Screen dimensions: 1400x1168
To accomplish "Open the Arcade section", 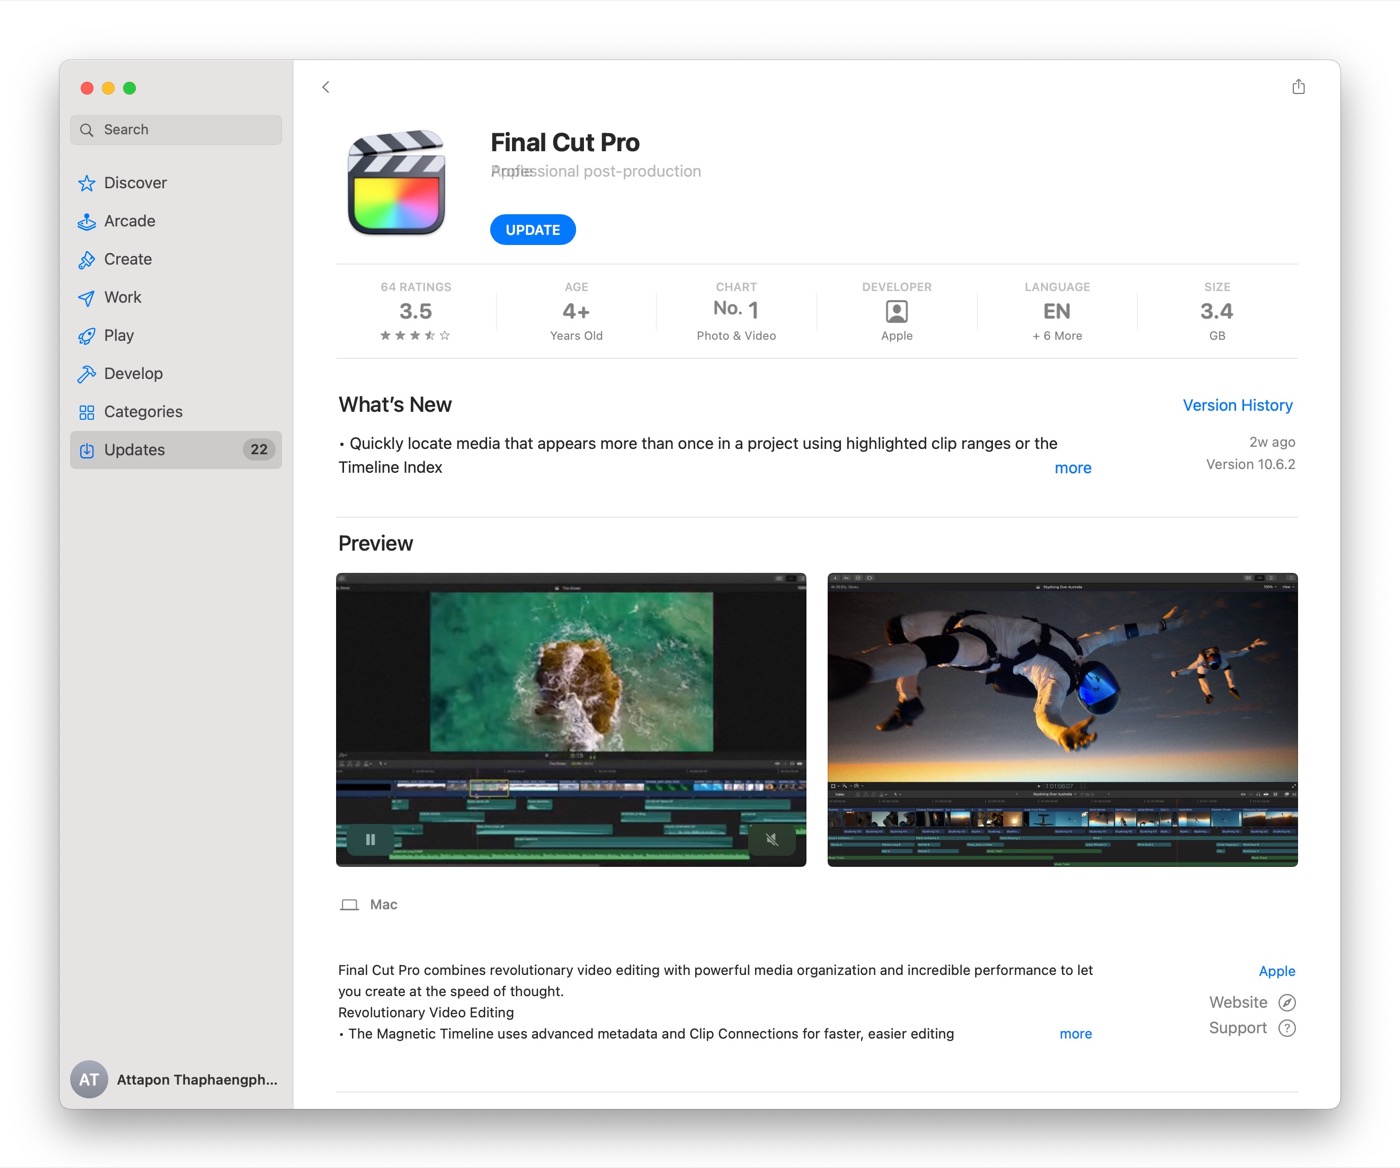I will (176, 221).
